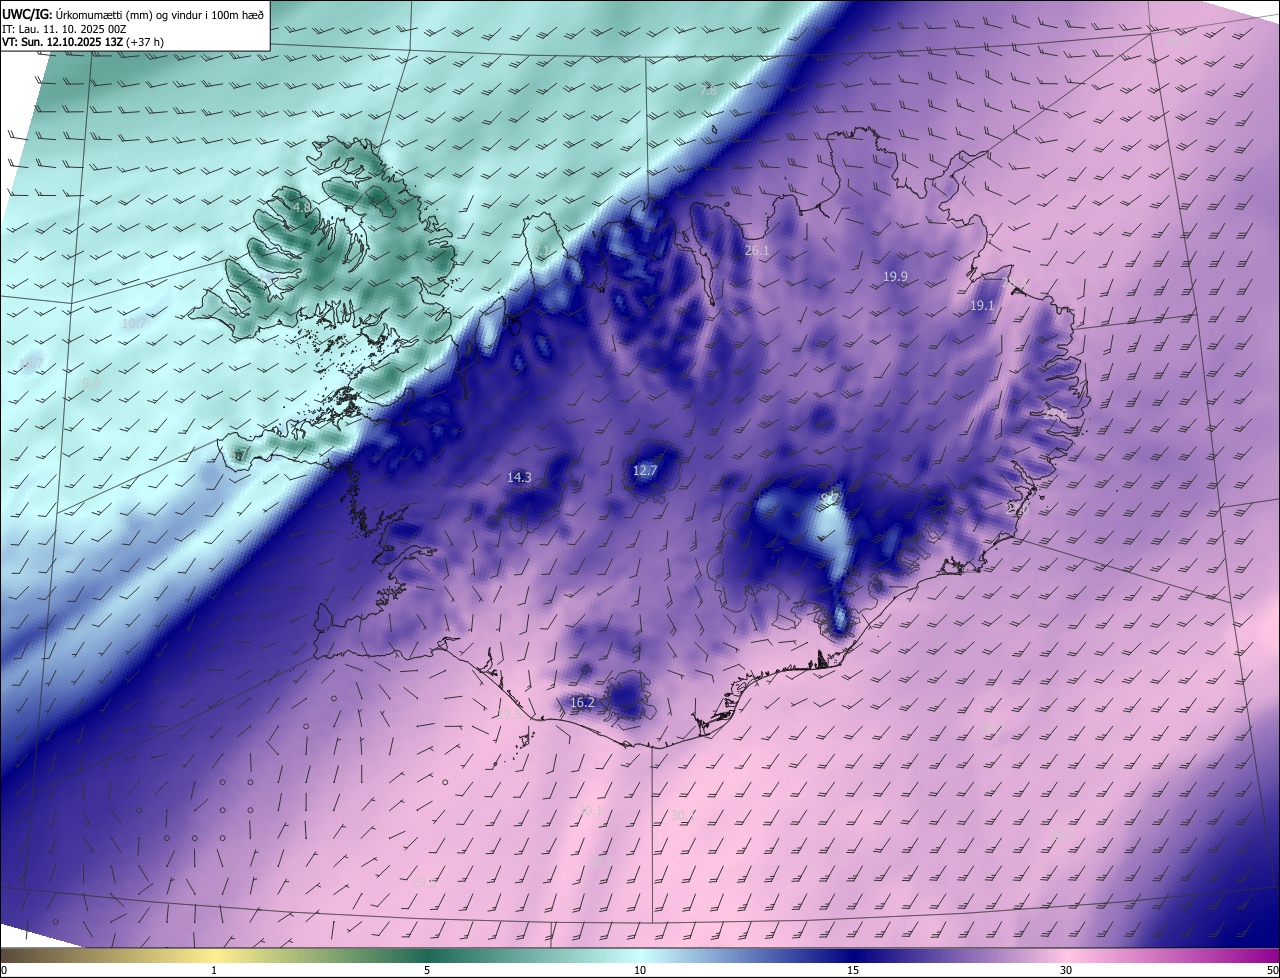Screen dimensions: 1280x978
Task: Click the 4.8 value on the Westfjords
Action: pyautogui.click(x=300, y=207)
